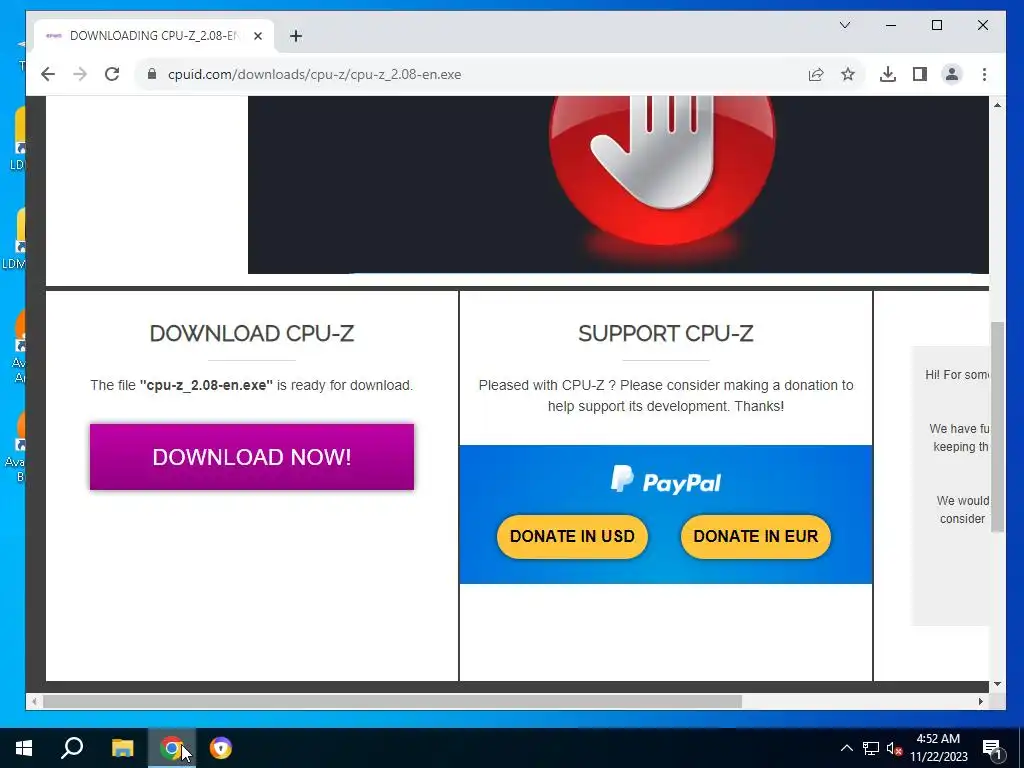Select the DOWNLOADING CPU-Z tab
This screenshot has height=768, width=1024.
[x=153, y=36]
